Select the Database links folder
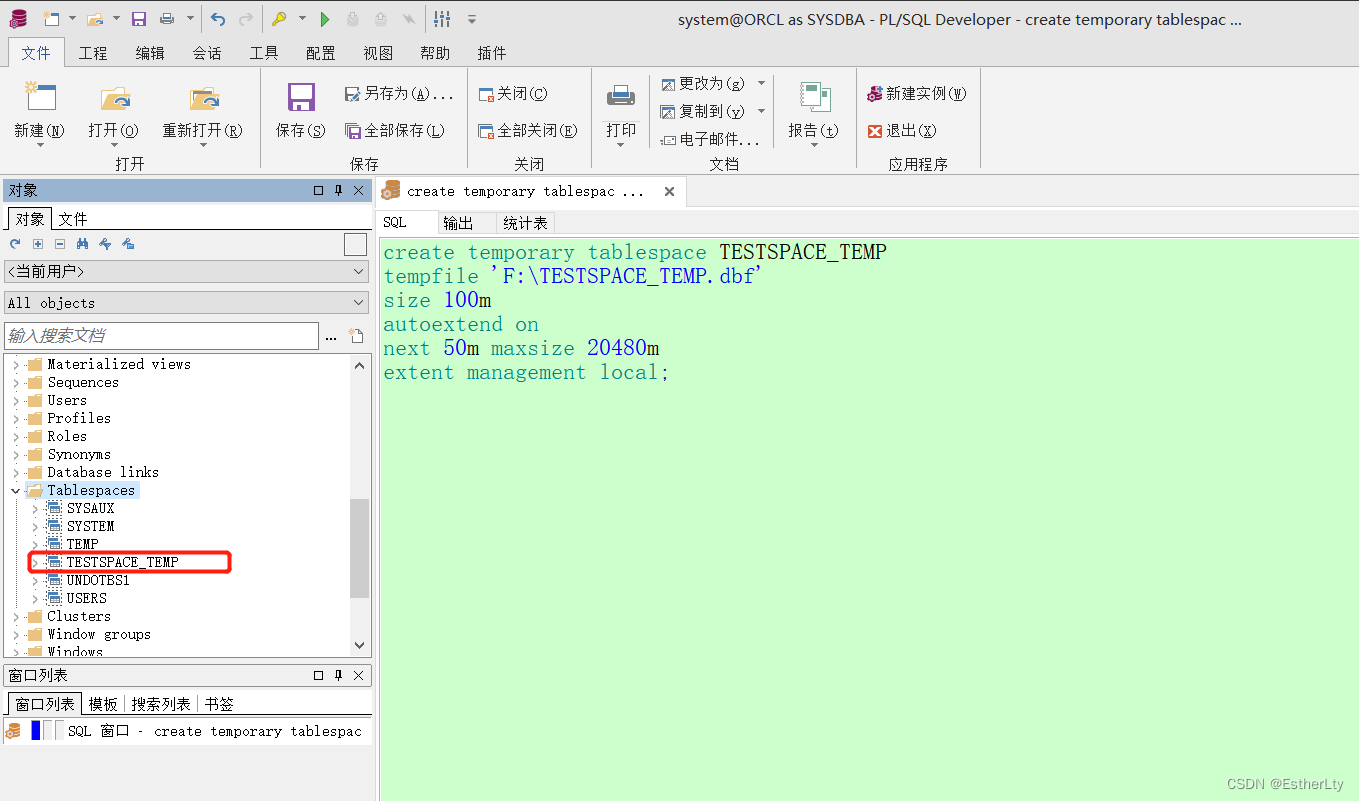 tap(103, 473)
